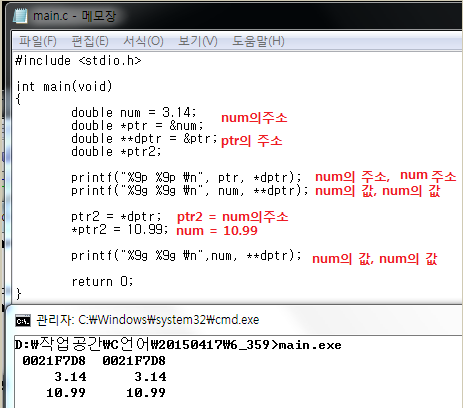Click second 0021F7D8 address in cmd output
The height and width of the screenshot is (409, 463).
click(x=134, y=361)
